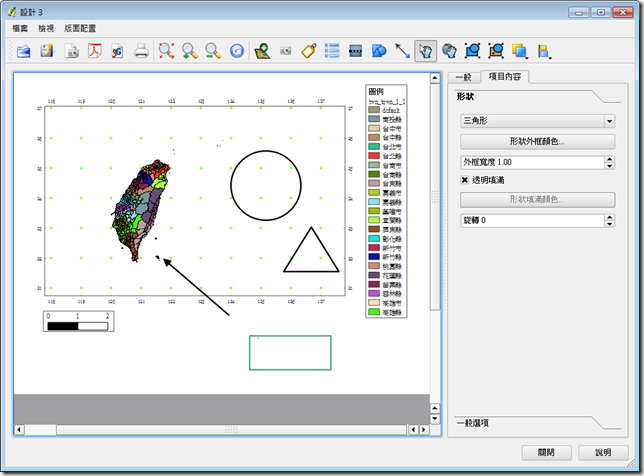Select the scale bar item below the map

[x=78, y=321]
